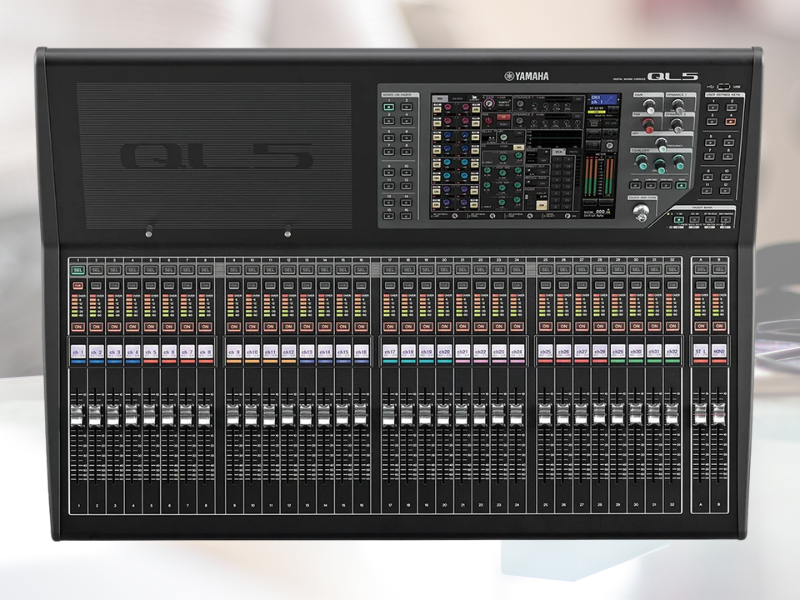Mute channel 24 with its ON key
Viewport: 800px width, 600px height.
click(517, 326)
